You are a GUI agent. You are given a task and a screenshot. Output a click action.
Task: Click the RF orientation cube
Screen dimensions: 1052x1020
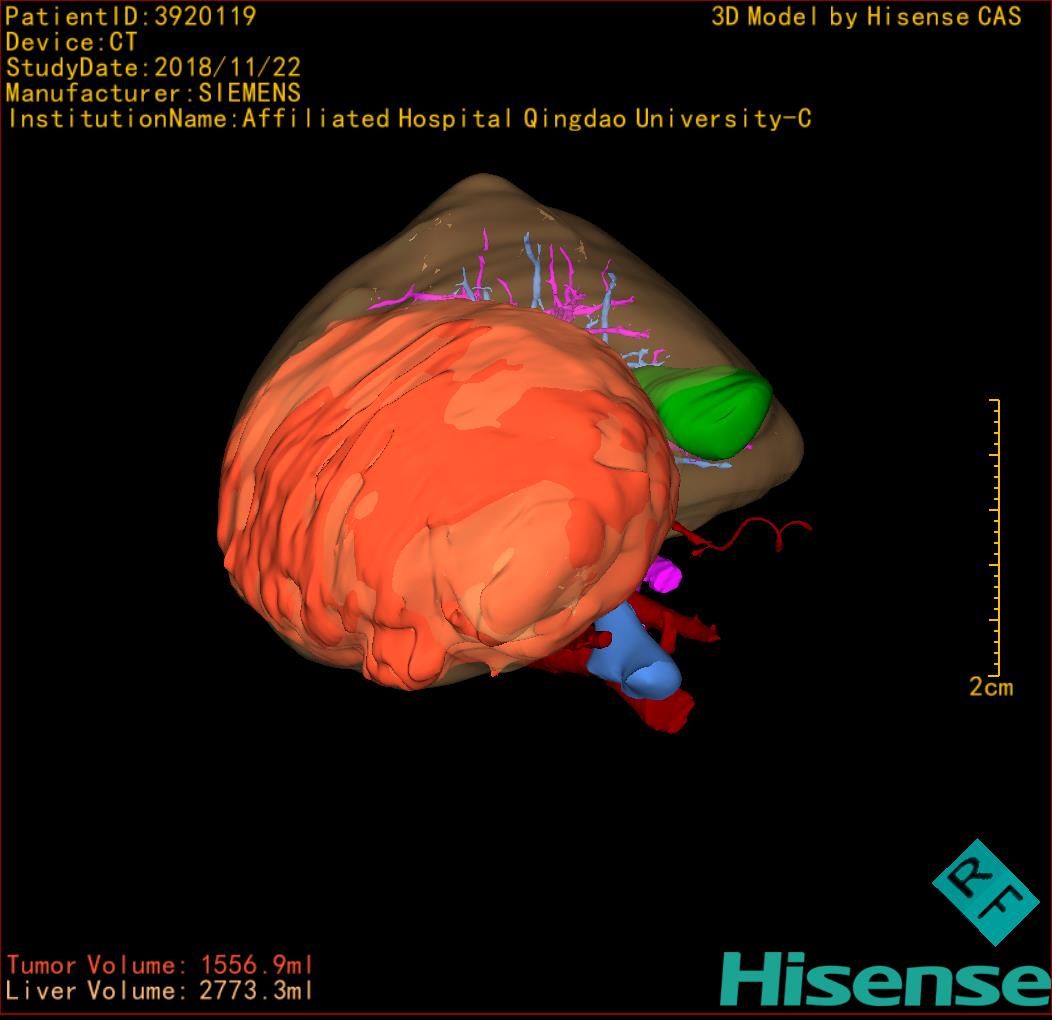coord(985,892)
